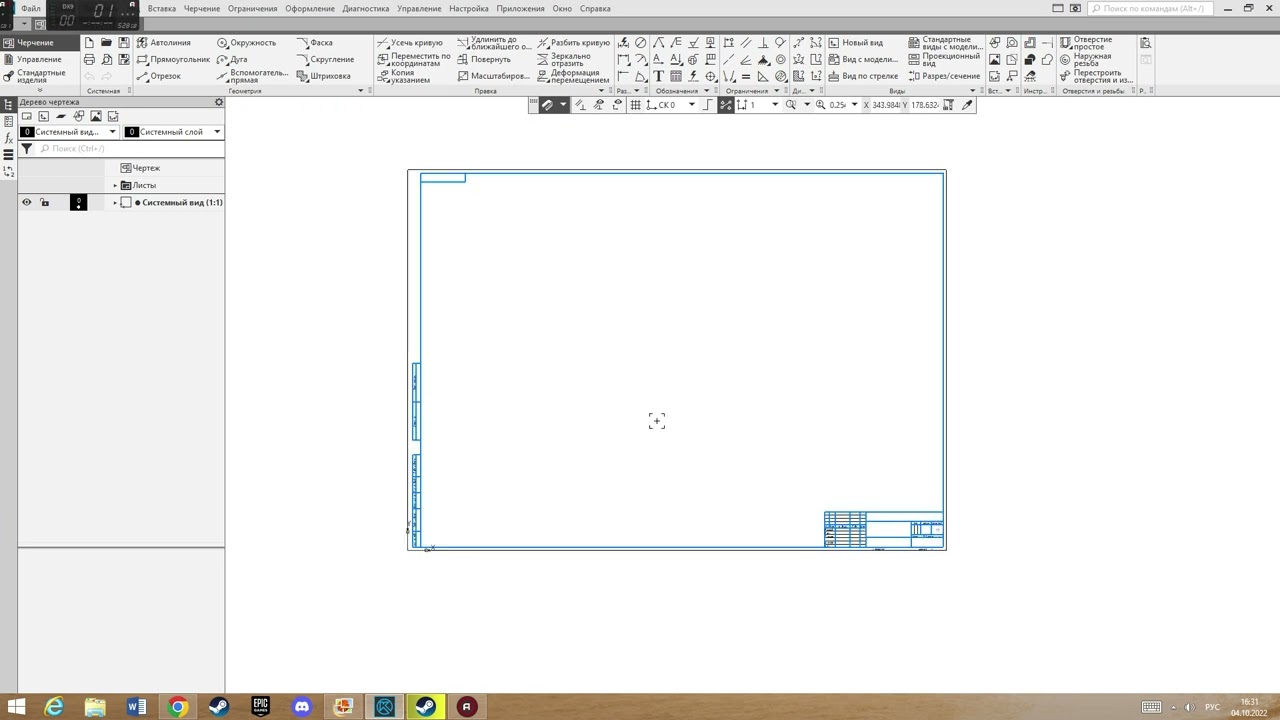Open the Справка menu
Image resolution: width=1280 pixels, height=720 pixels.
595,8
